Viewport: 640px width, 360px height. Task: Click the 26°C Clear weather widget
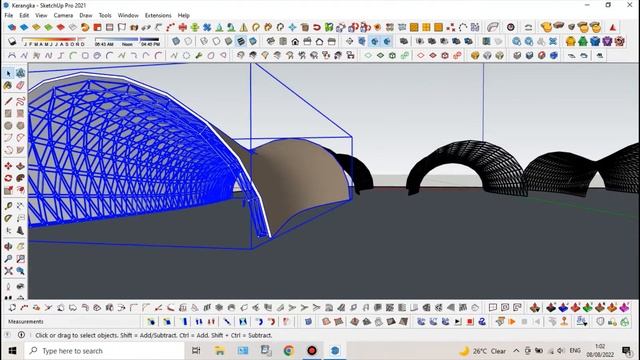(482, 351)
